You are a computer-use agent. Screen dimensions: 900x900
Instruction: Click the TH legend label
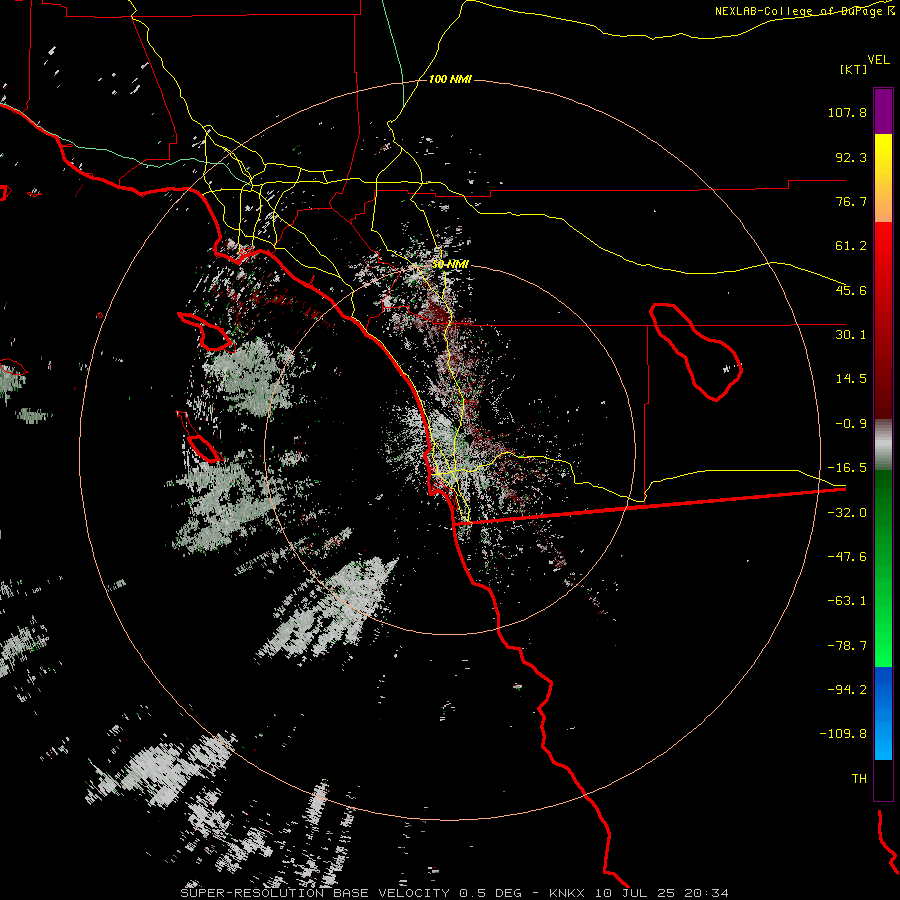click(x=859, y=779)
